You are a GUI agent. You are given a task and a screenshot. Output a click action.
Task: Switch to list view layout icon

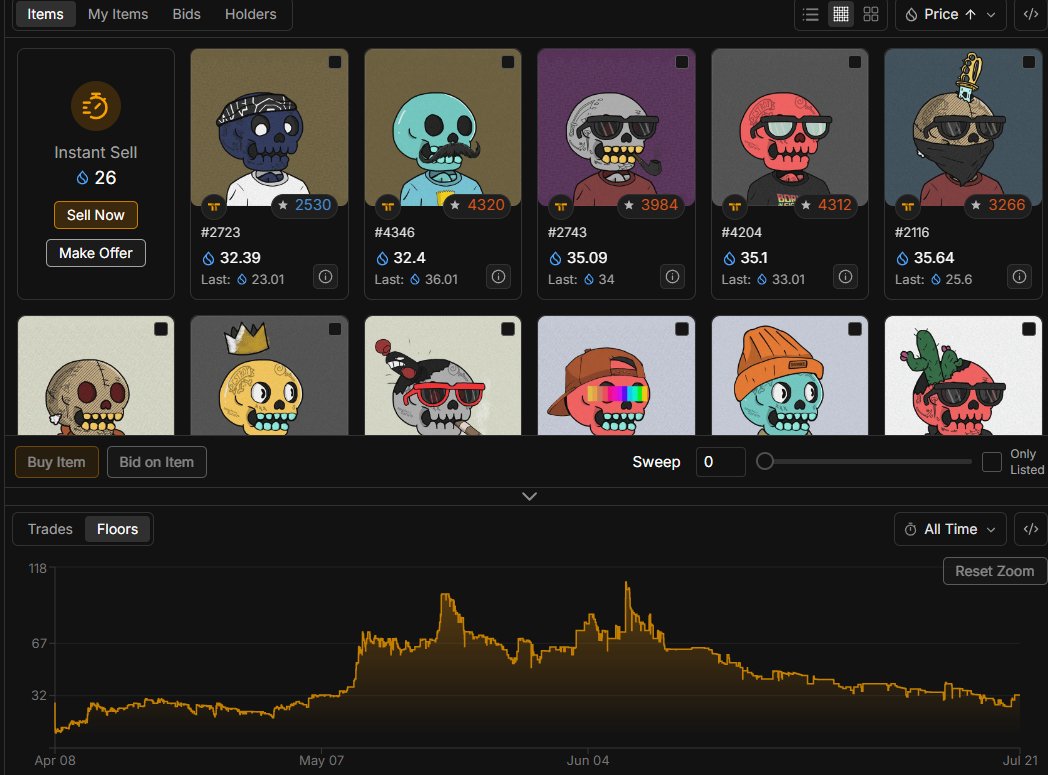(x=810, y=14)
